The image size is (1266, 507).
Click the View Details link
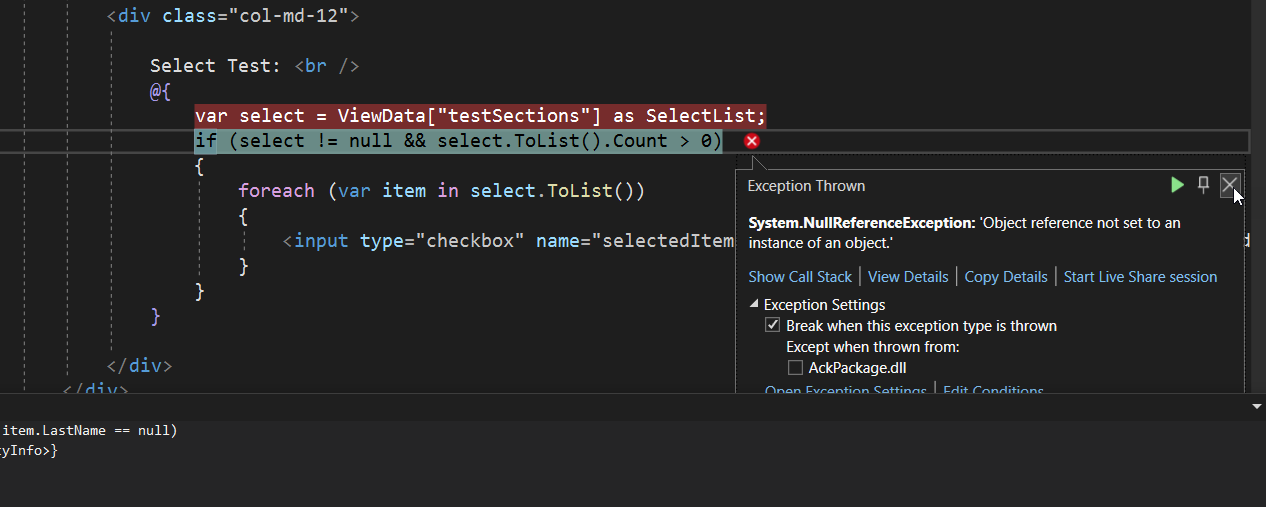click(908, 277)
